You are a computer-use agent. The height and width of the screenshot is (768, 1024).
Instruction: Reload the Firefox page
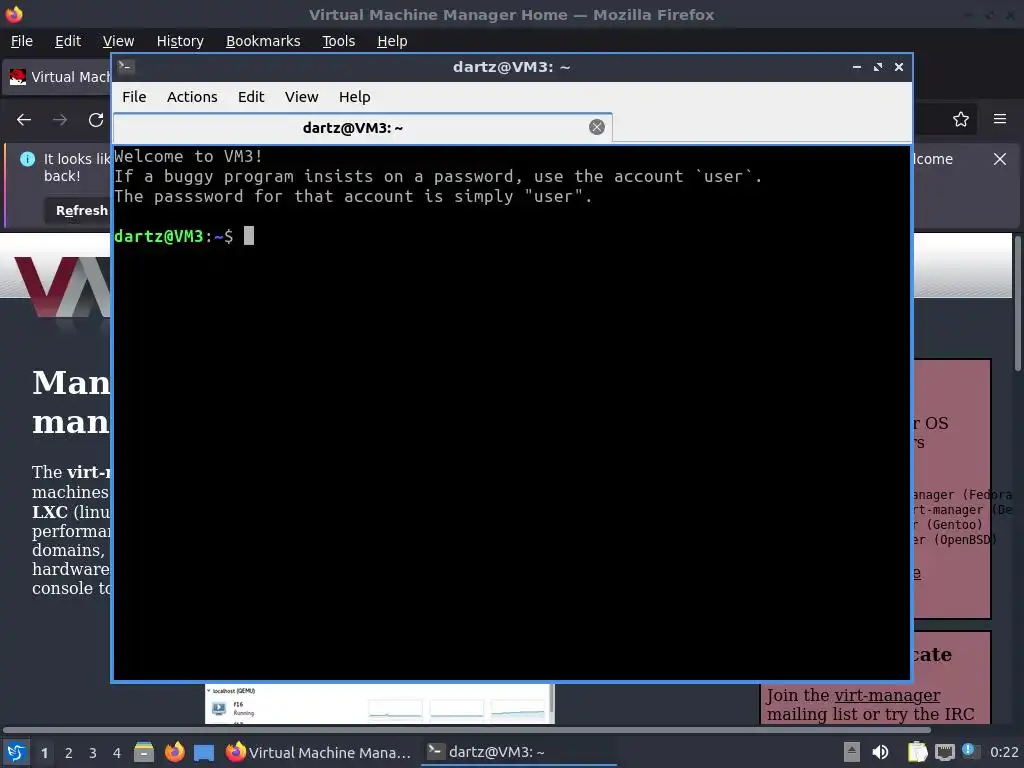(96, 120)
